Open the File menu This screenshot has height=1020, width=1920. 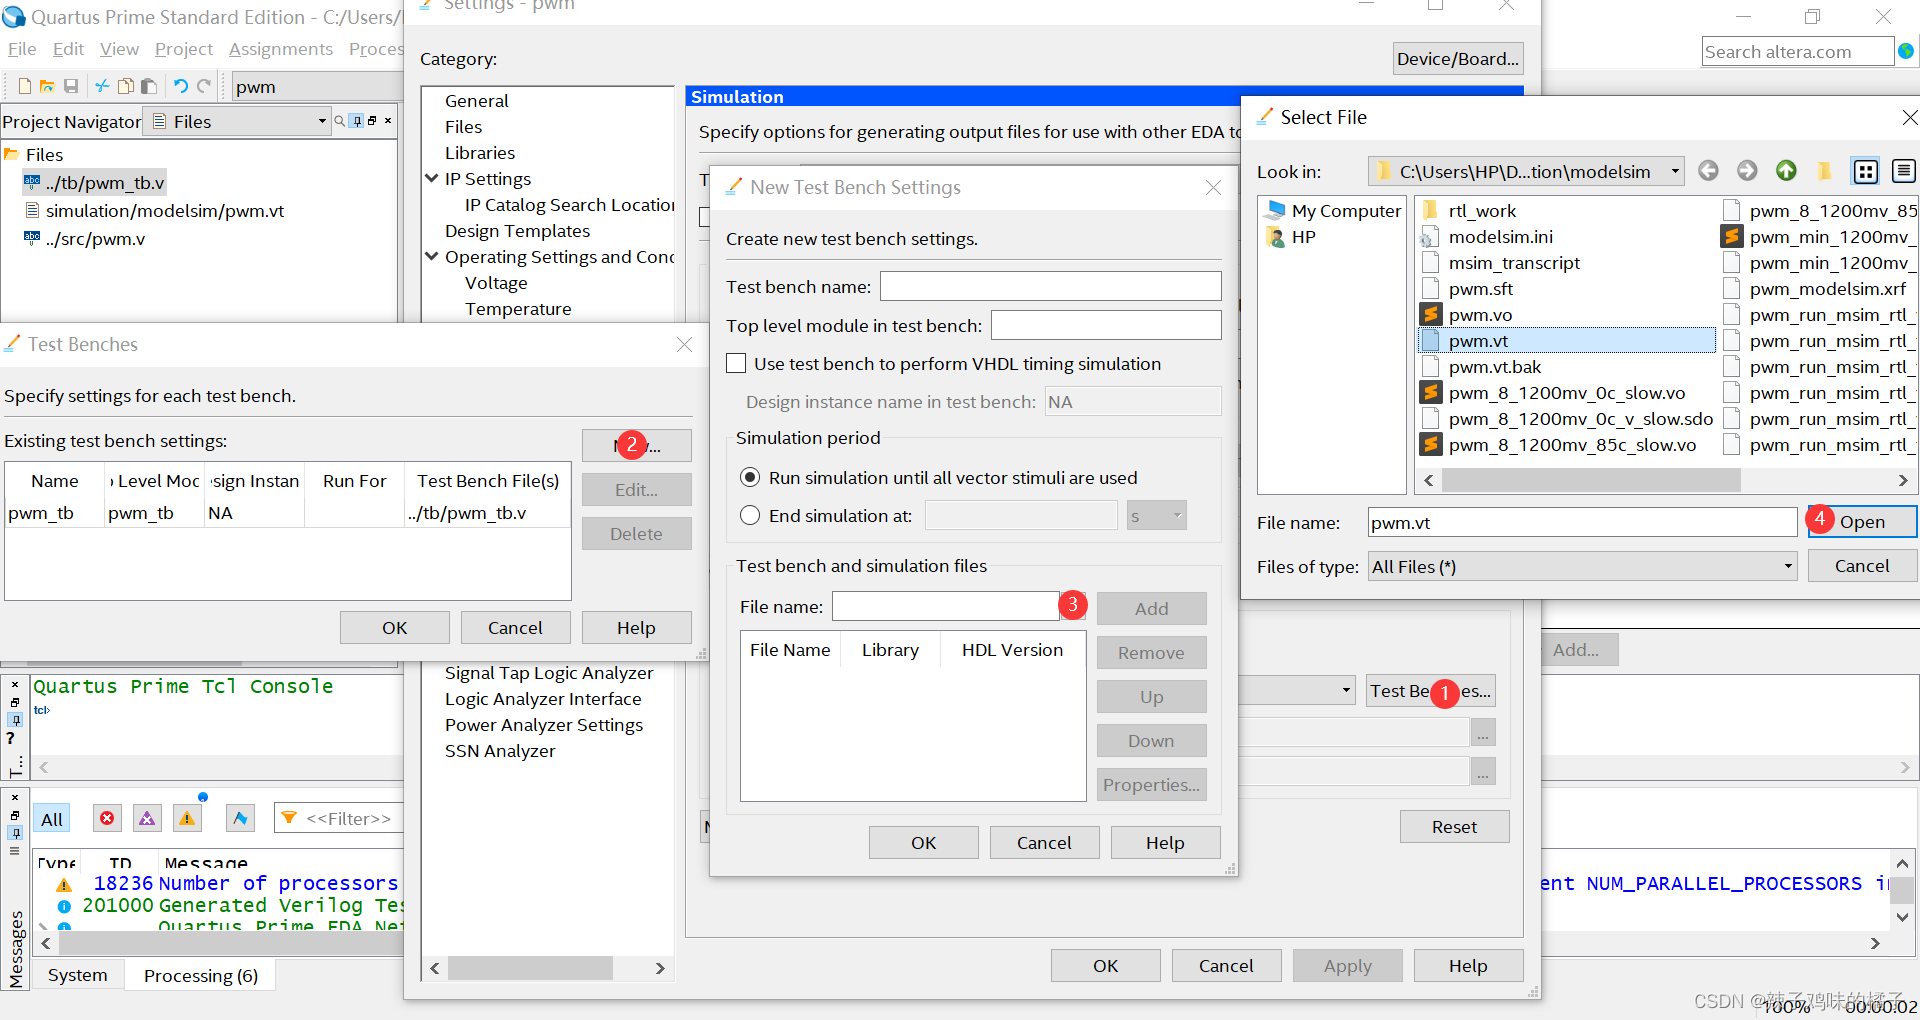22,49
